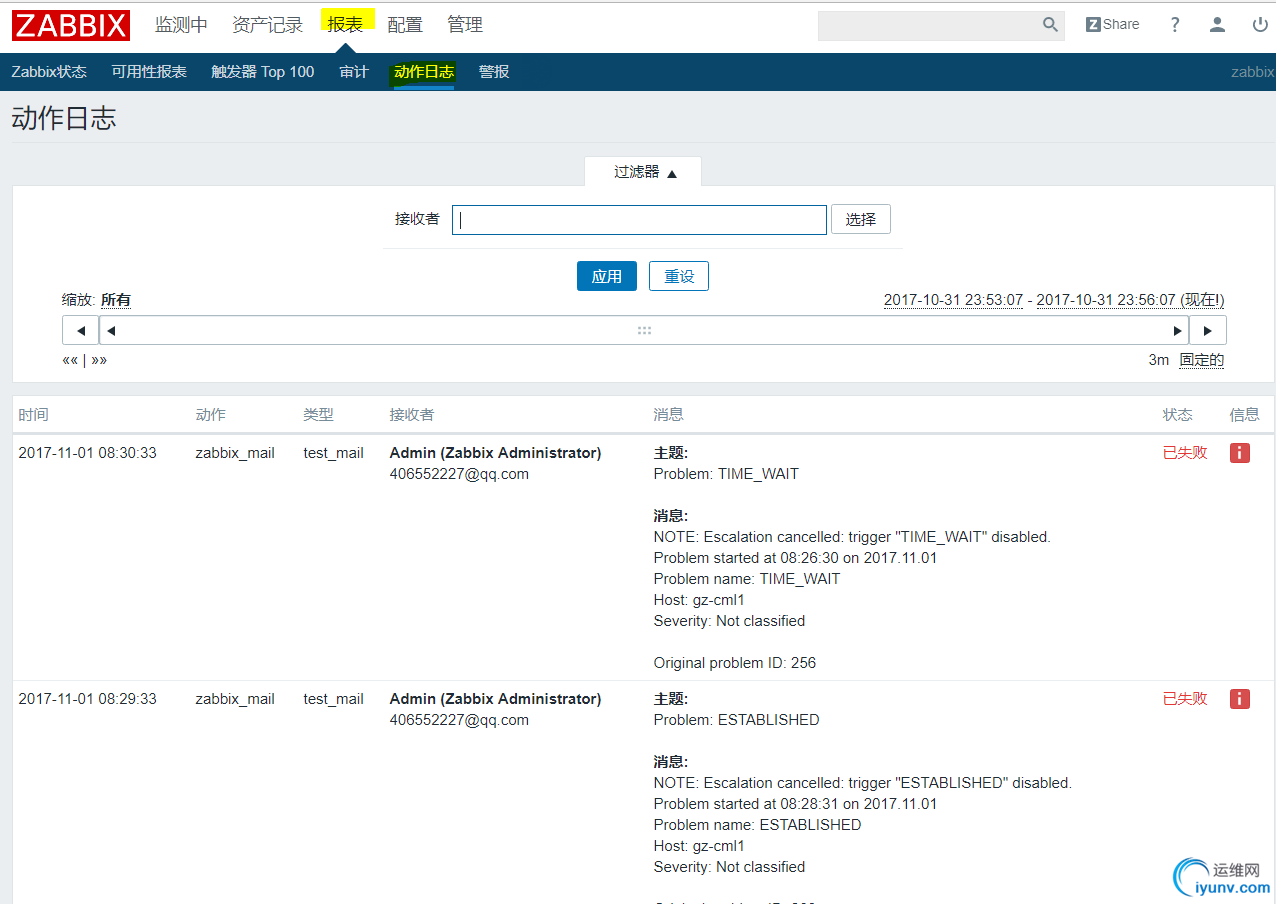Screen dimensions: 1276x904
Task: Click the inner right arrow on slider bar
Action: 1177,330
